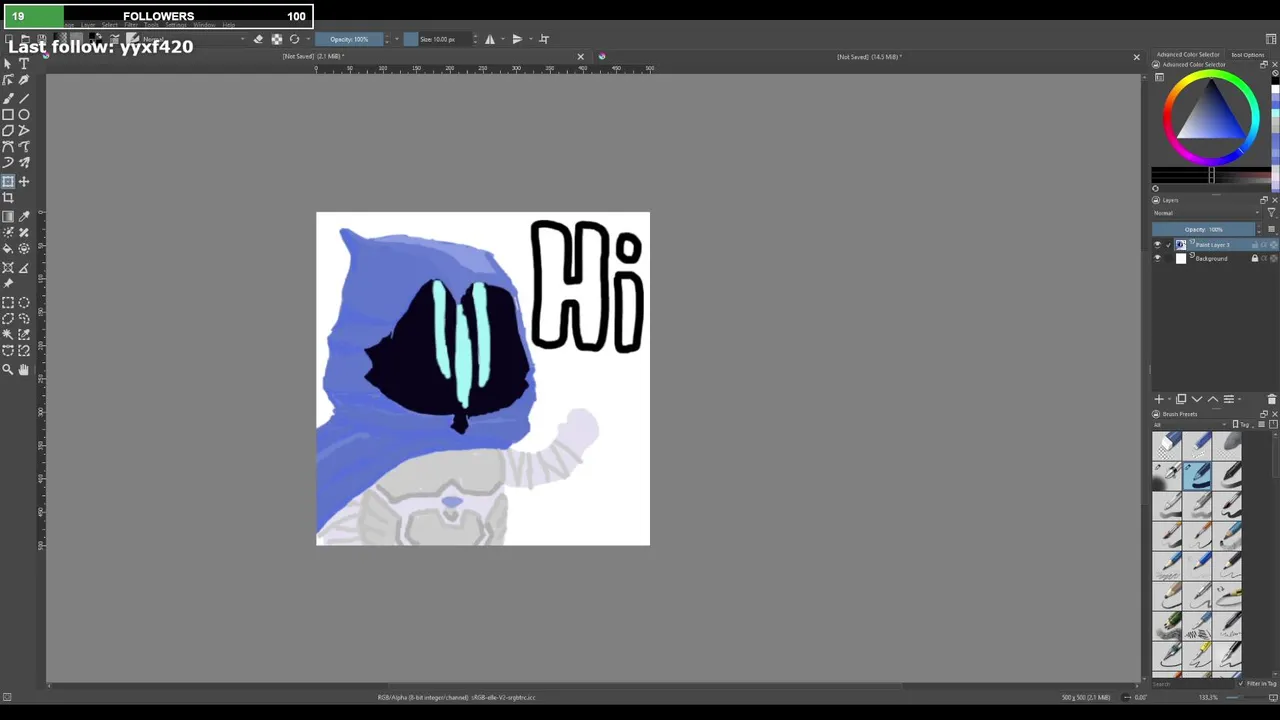This screenshot has height=720, width=1280.
Task: Toggle horizontal mirror tool
Action: [490, 39]
